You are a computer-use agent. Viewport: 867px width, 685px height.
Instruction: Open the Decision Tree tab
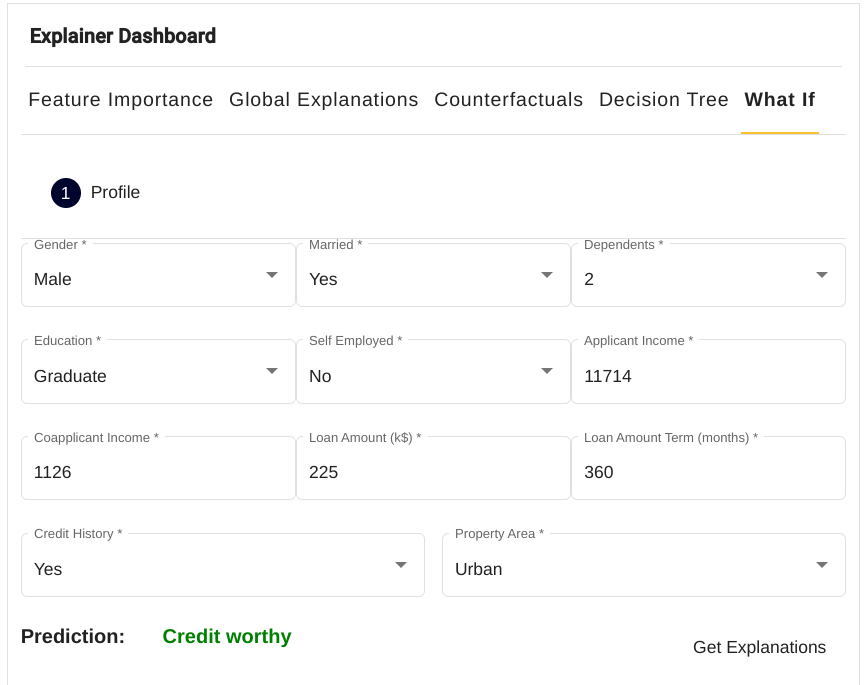663,100
